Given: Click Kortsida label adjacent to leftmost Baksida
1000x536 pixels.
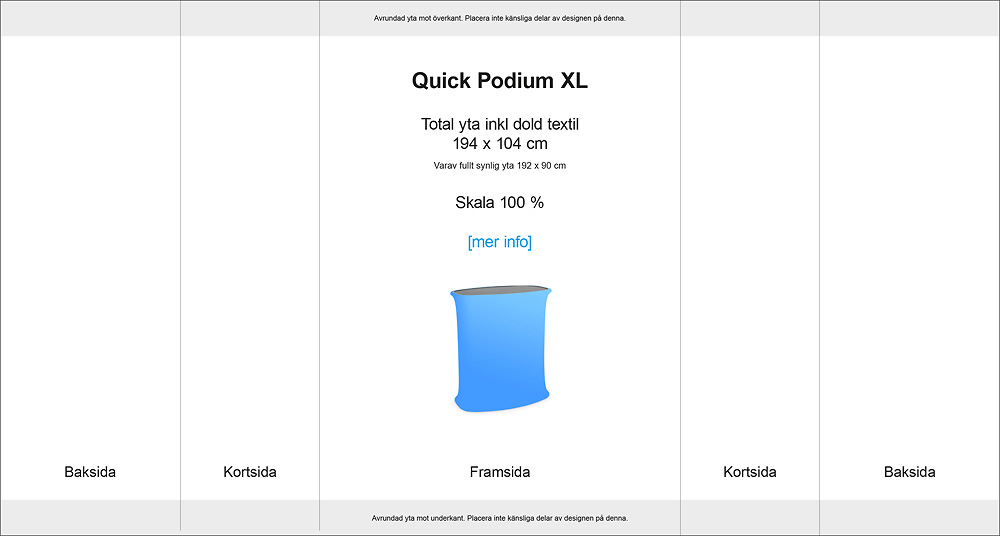Looking at the screenshot, I should pyautogui.click(x=250, y=472).
